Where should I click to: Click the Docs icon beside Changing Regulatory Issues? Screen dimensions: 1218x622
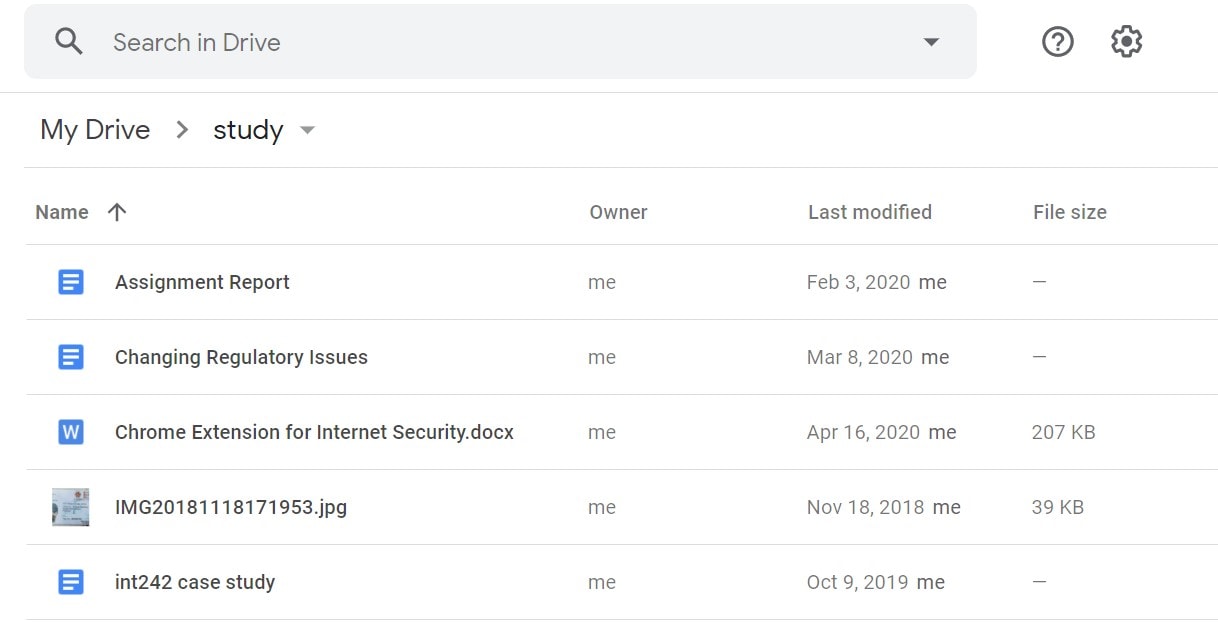(70, 357)
